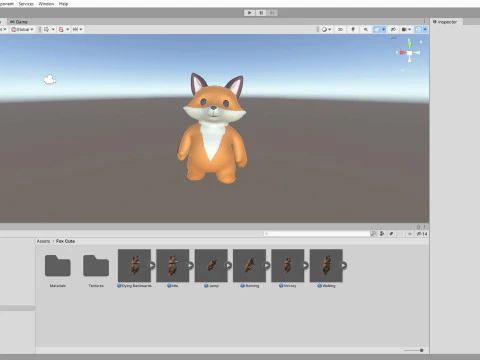
Task: Select the fox character in the Scene view
Action: [212, 128]
